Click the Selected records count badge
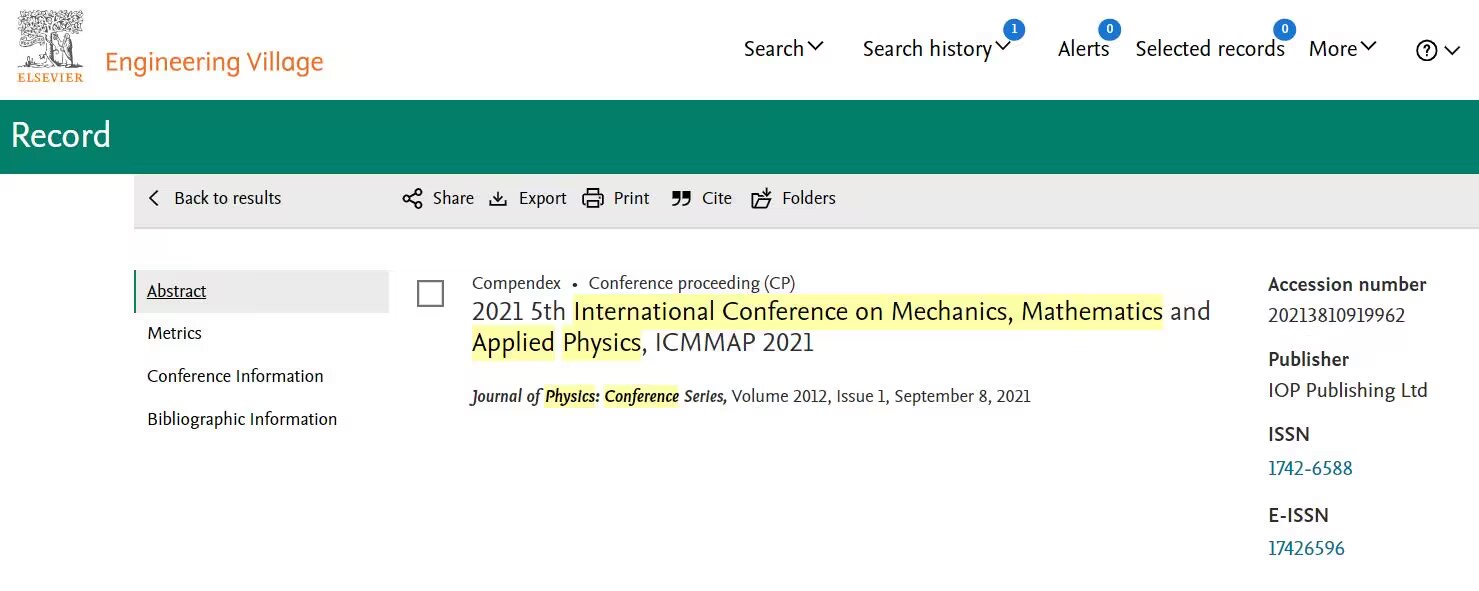This screenshot has height=591, width=1479. coord(1284,29)
